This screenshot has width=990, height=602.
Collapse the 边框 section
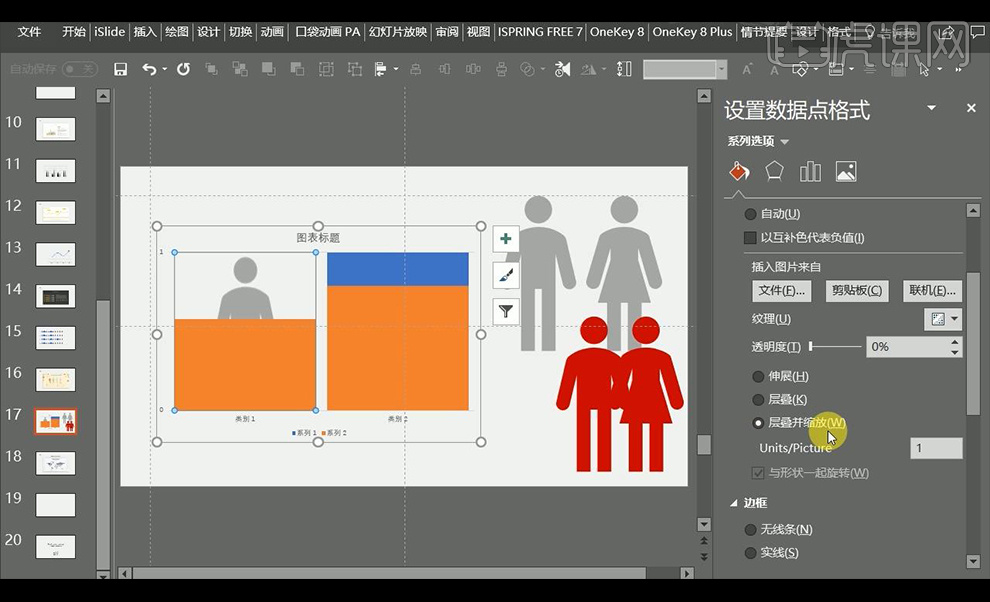tap(735, 503)
